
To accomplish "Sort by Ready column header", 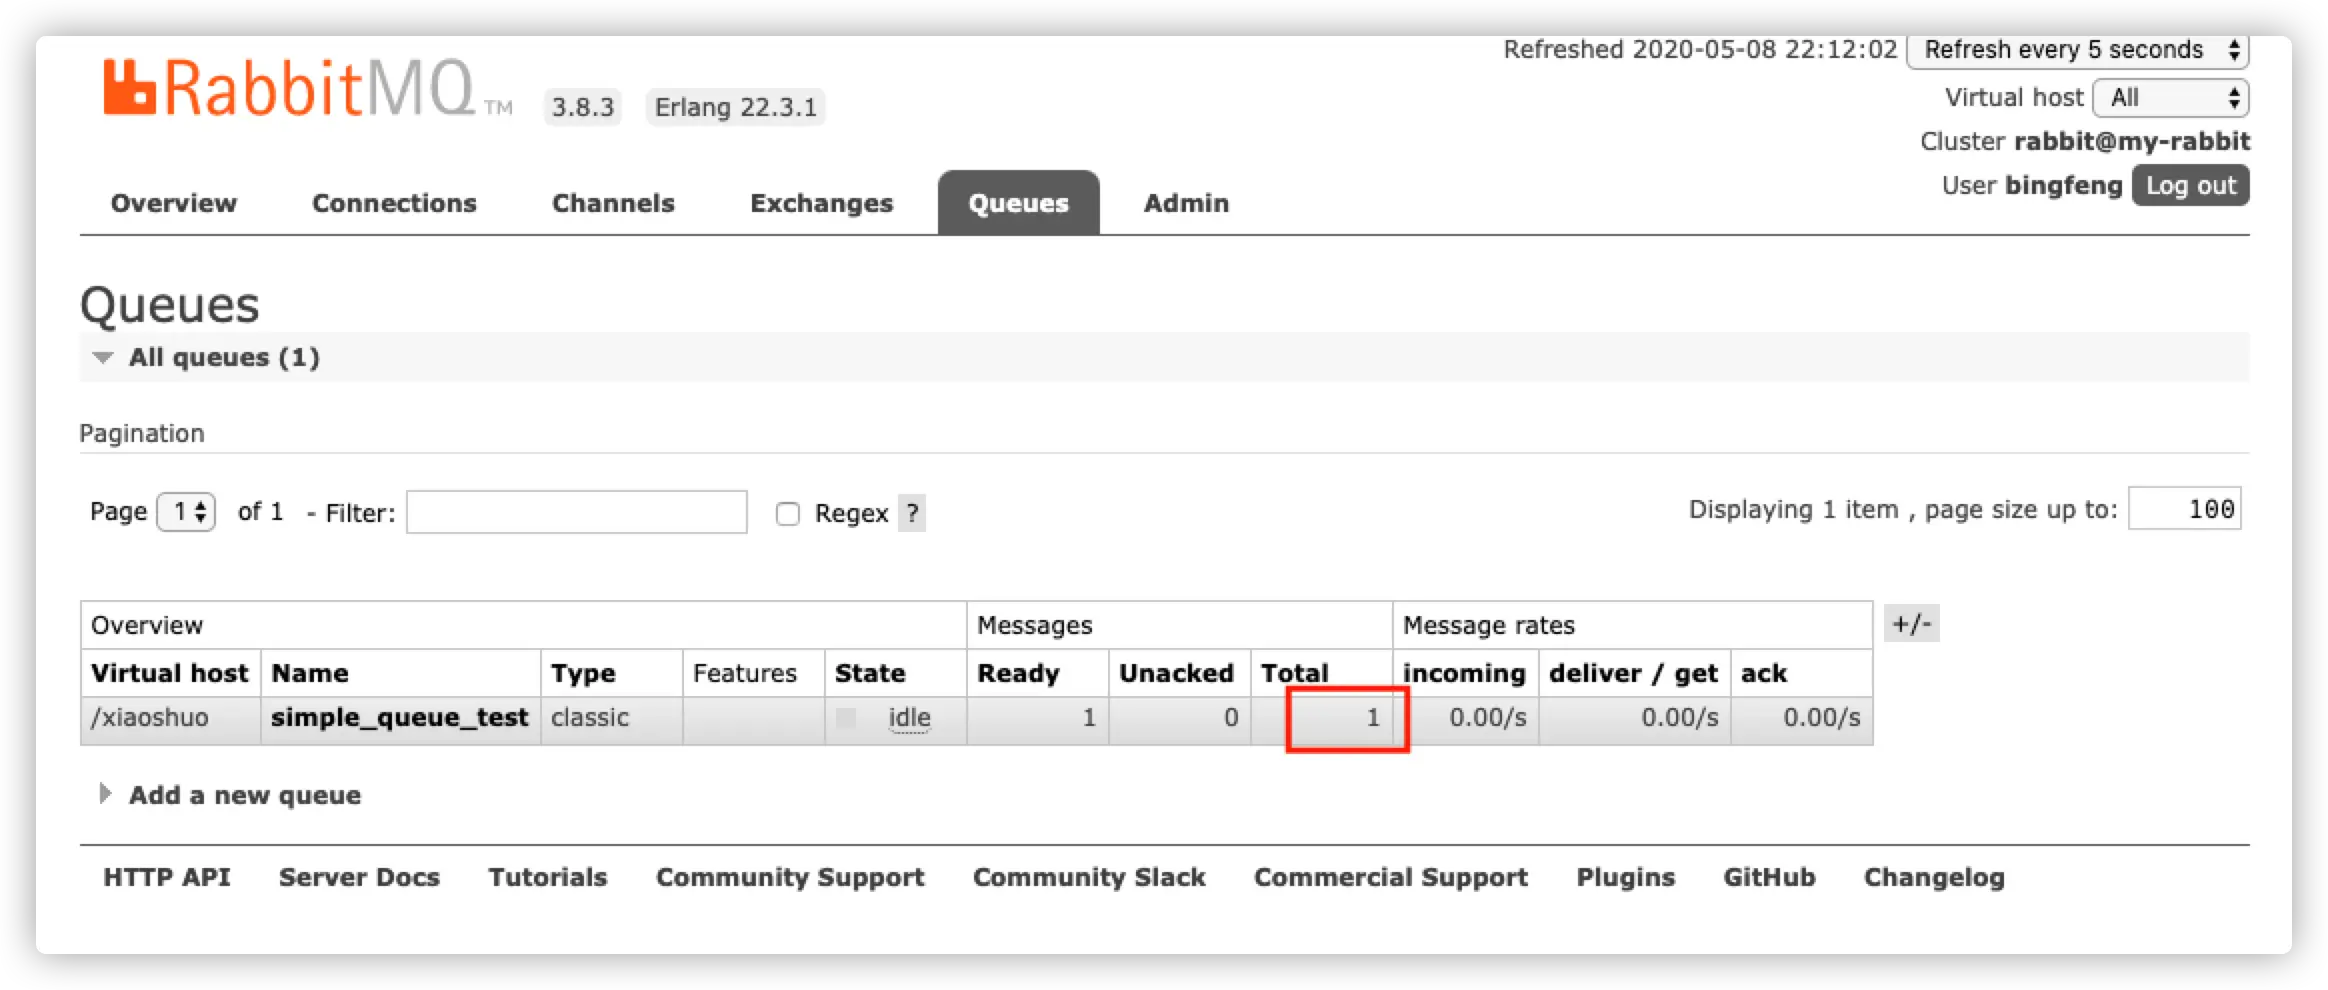I will point(1018,673).
